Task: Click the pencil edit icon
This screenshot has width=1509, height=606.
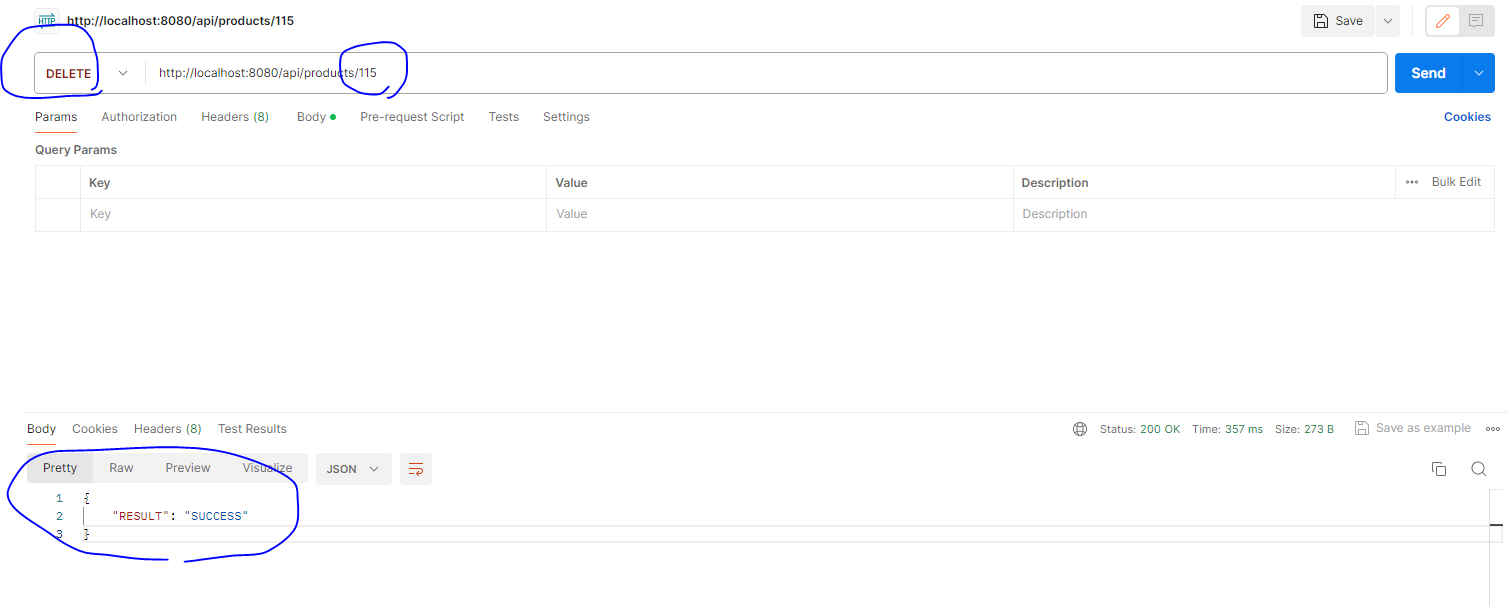Action: tap(1442, 21)
